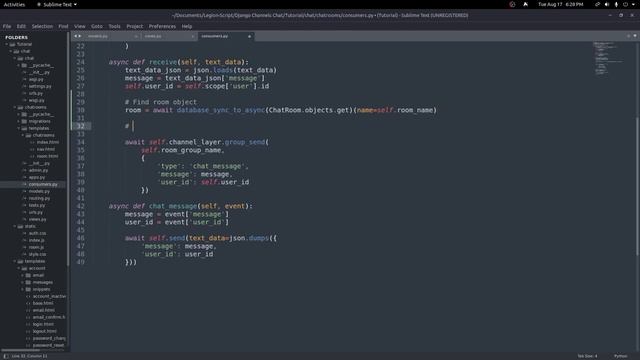Expand the snippets folder under account

tap(23, 289)
